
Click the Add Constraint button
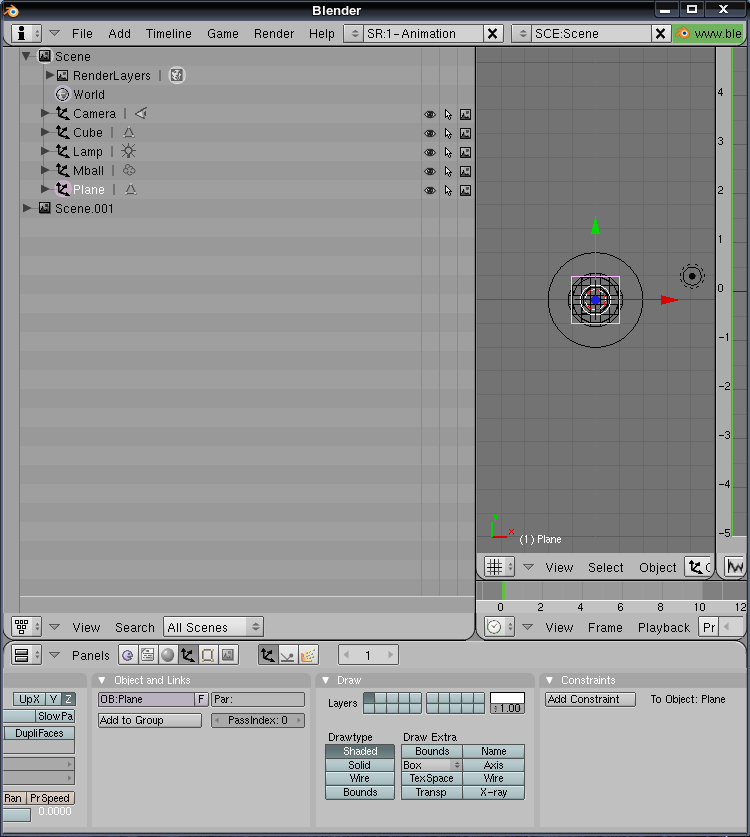click(x=590, y=699)
